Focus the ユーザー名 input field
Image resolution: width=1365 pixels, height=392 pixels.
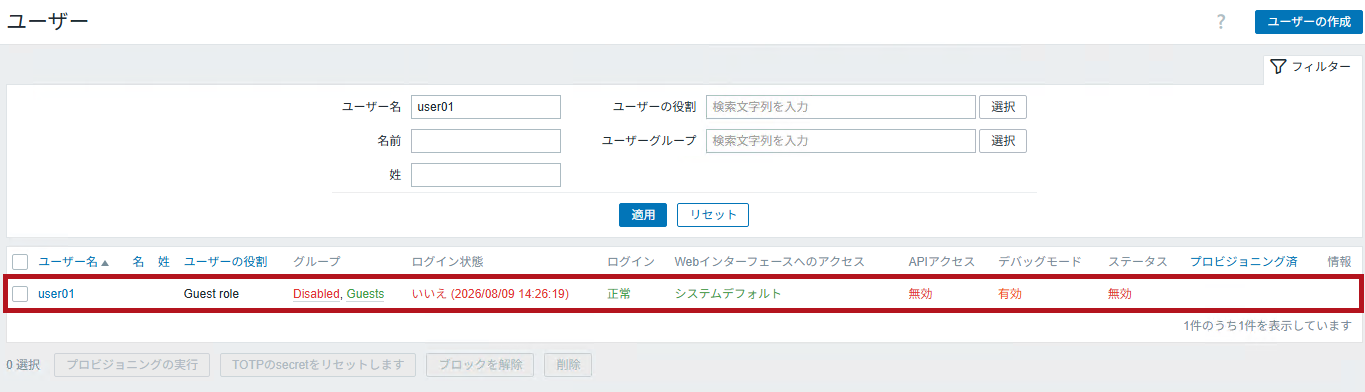(486, 107)
